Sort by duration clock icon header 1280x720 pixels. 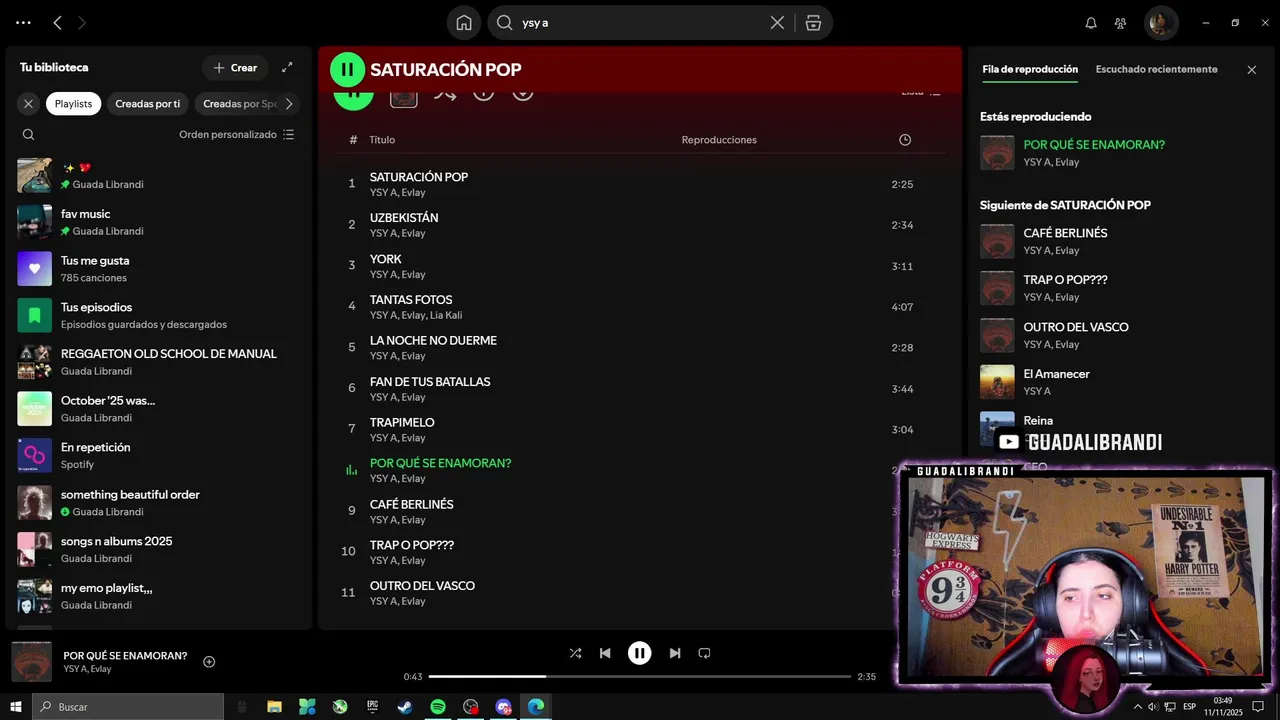pyautogui.click(x=905, y=140)
